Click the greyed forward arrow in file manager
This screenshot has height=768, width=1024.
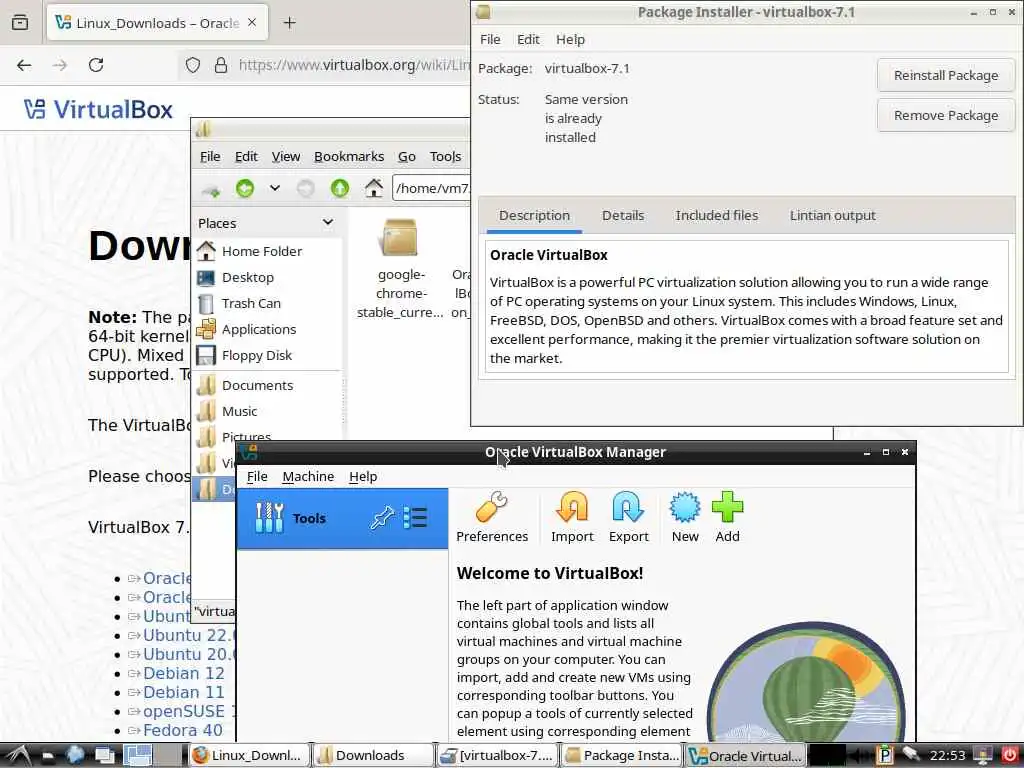coord(305,189)
